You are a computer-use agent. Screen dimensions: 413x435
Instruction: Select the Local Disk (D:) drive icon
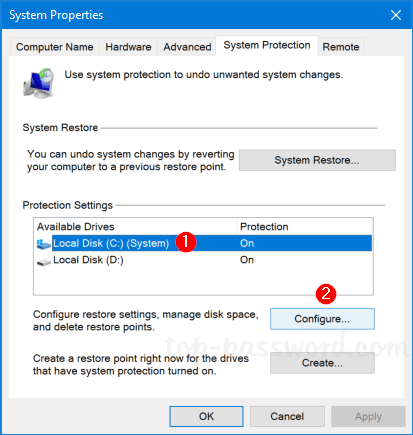pos(44,262)
